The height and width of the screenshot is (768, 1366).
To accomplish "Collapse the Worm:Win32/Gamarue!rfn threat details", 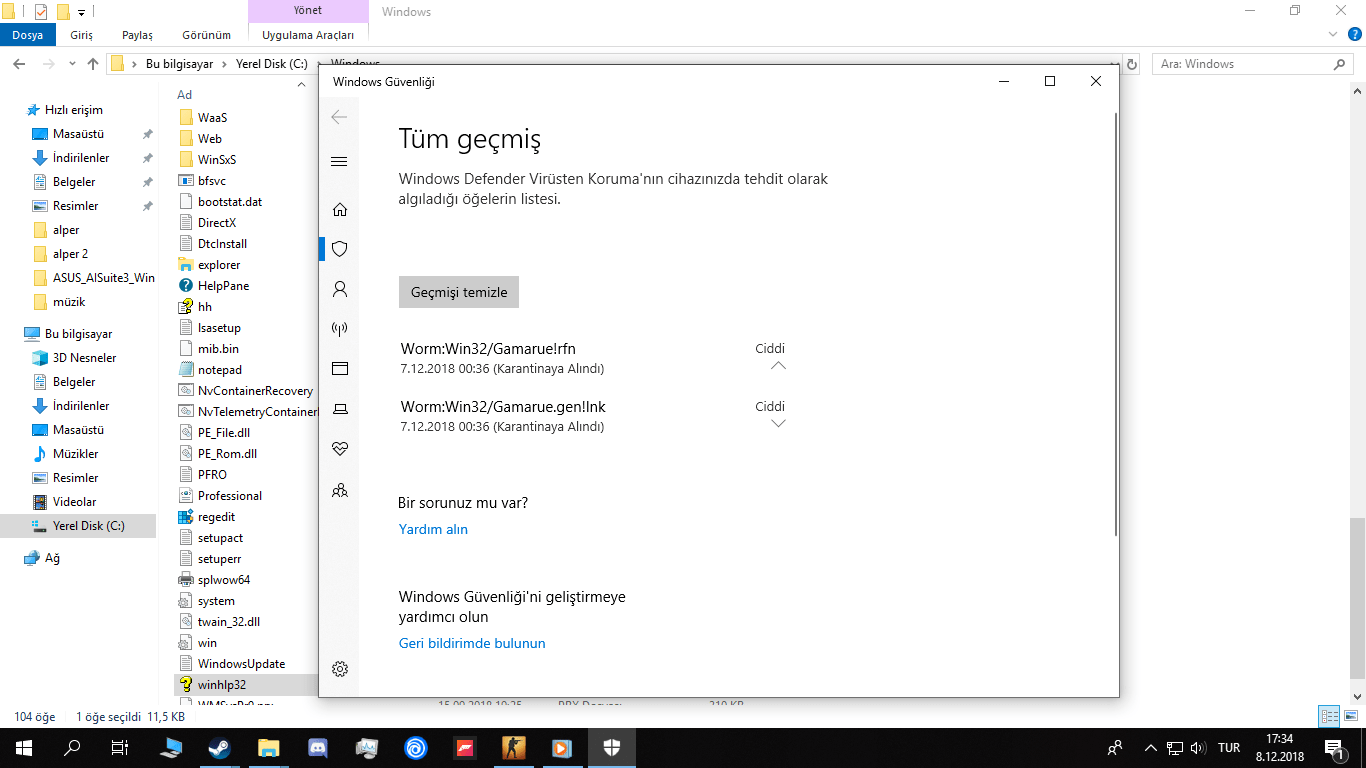I will [778, 366].
